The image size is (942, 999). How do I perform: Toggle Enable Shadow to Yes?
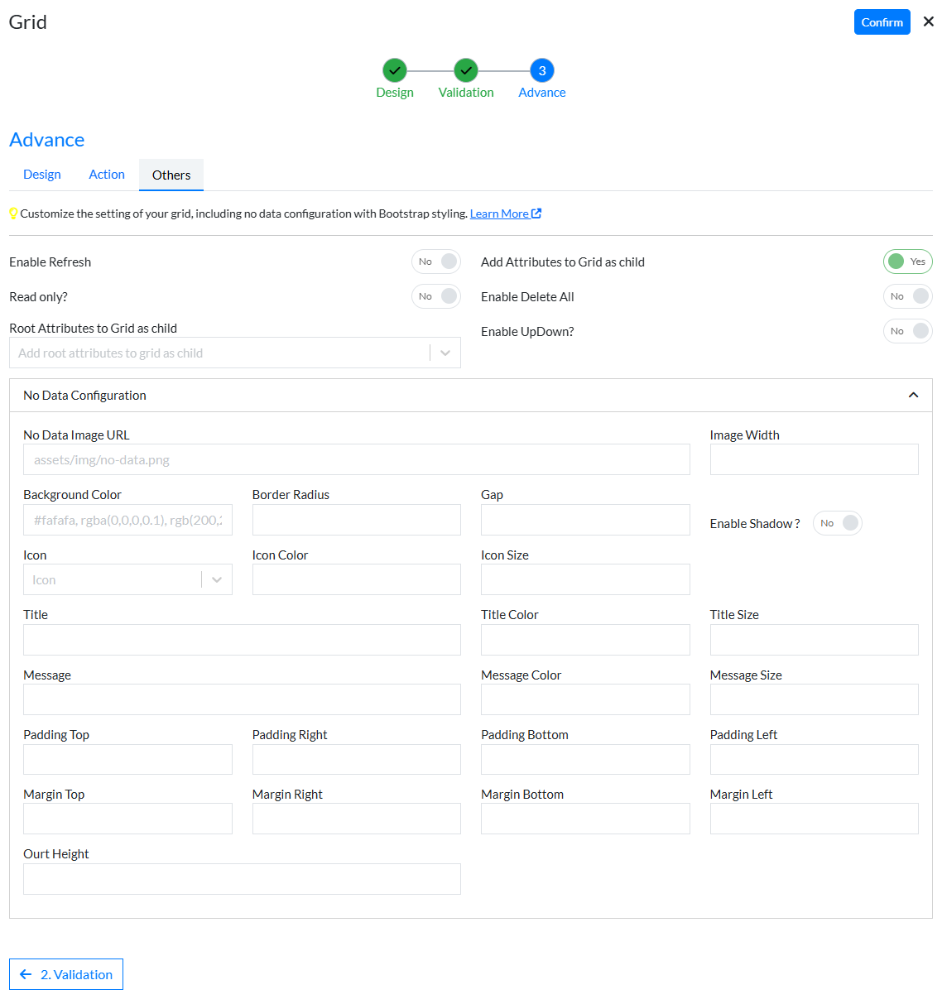tap(837, 523)
